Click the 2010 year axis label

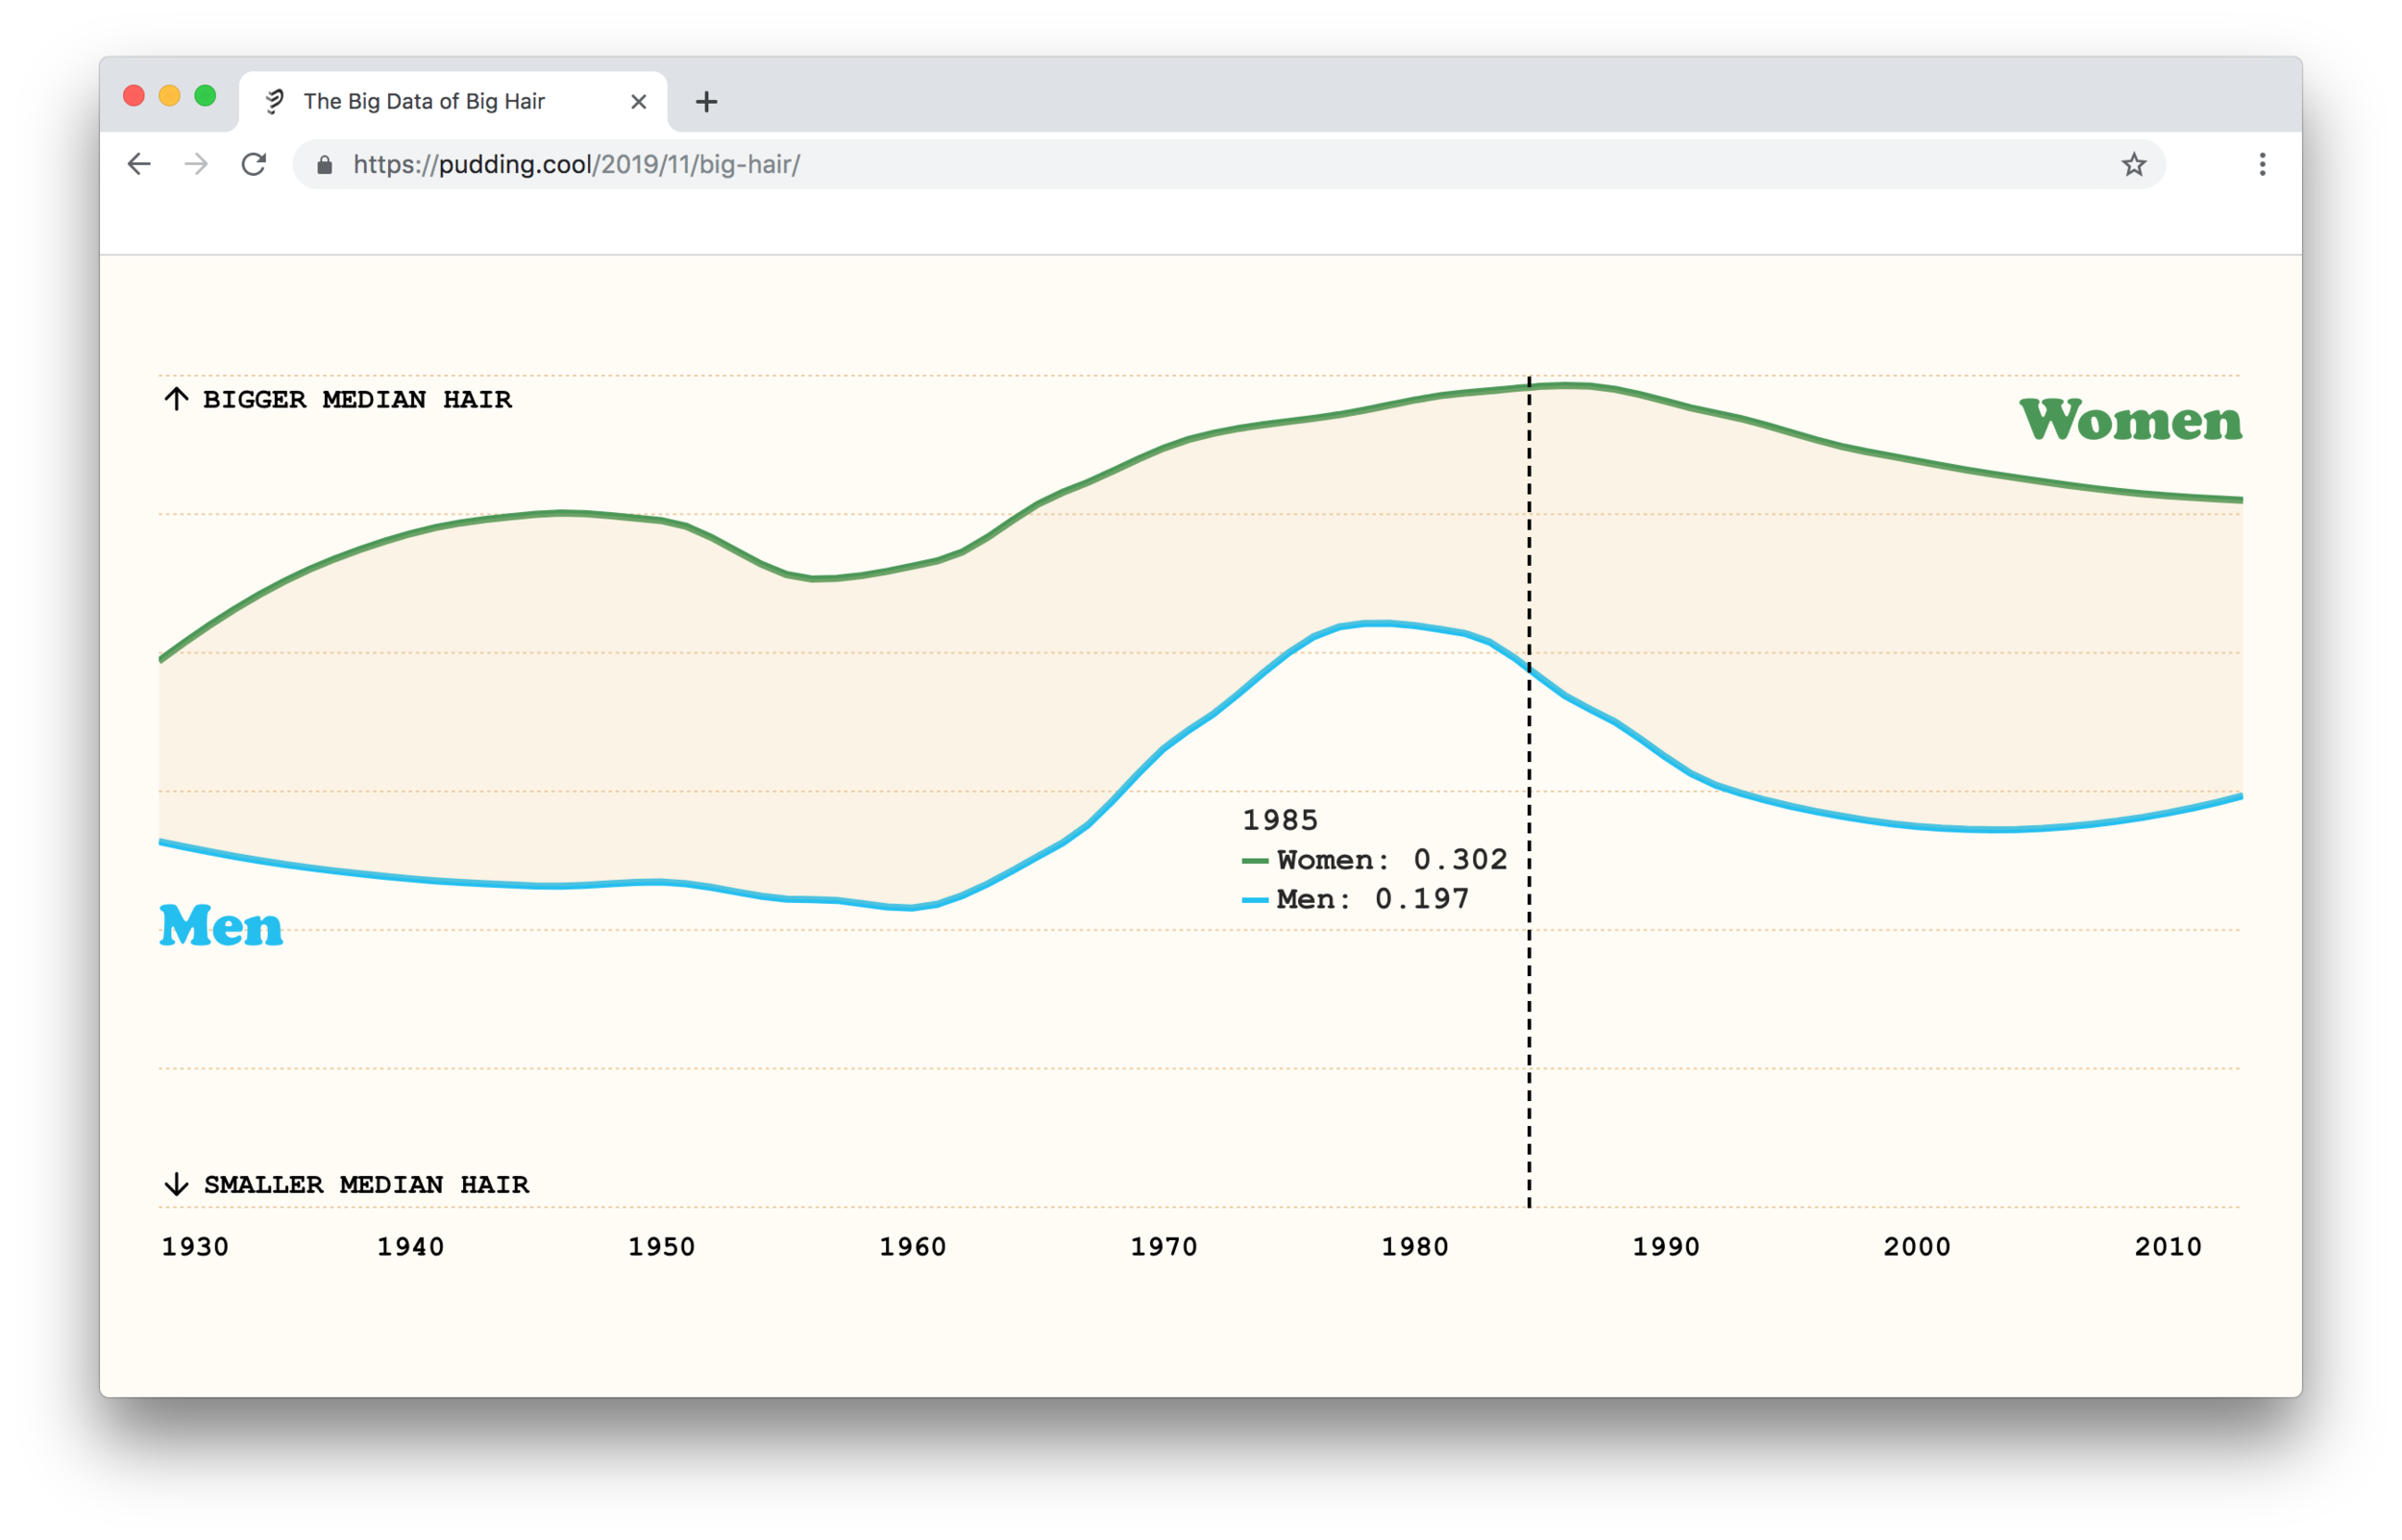(2168, 1246)
